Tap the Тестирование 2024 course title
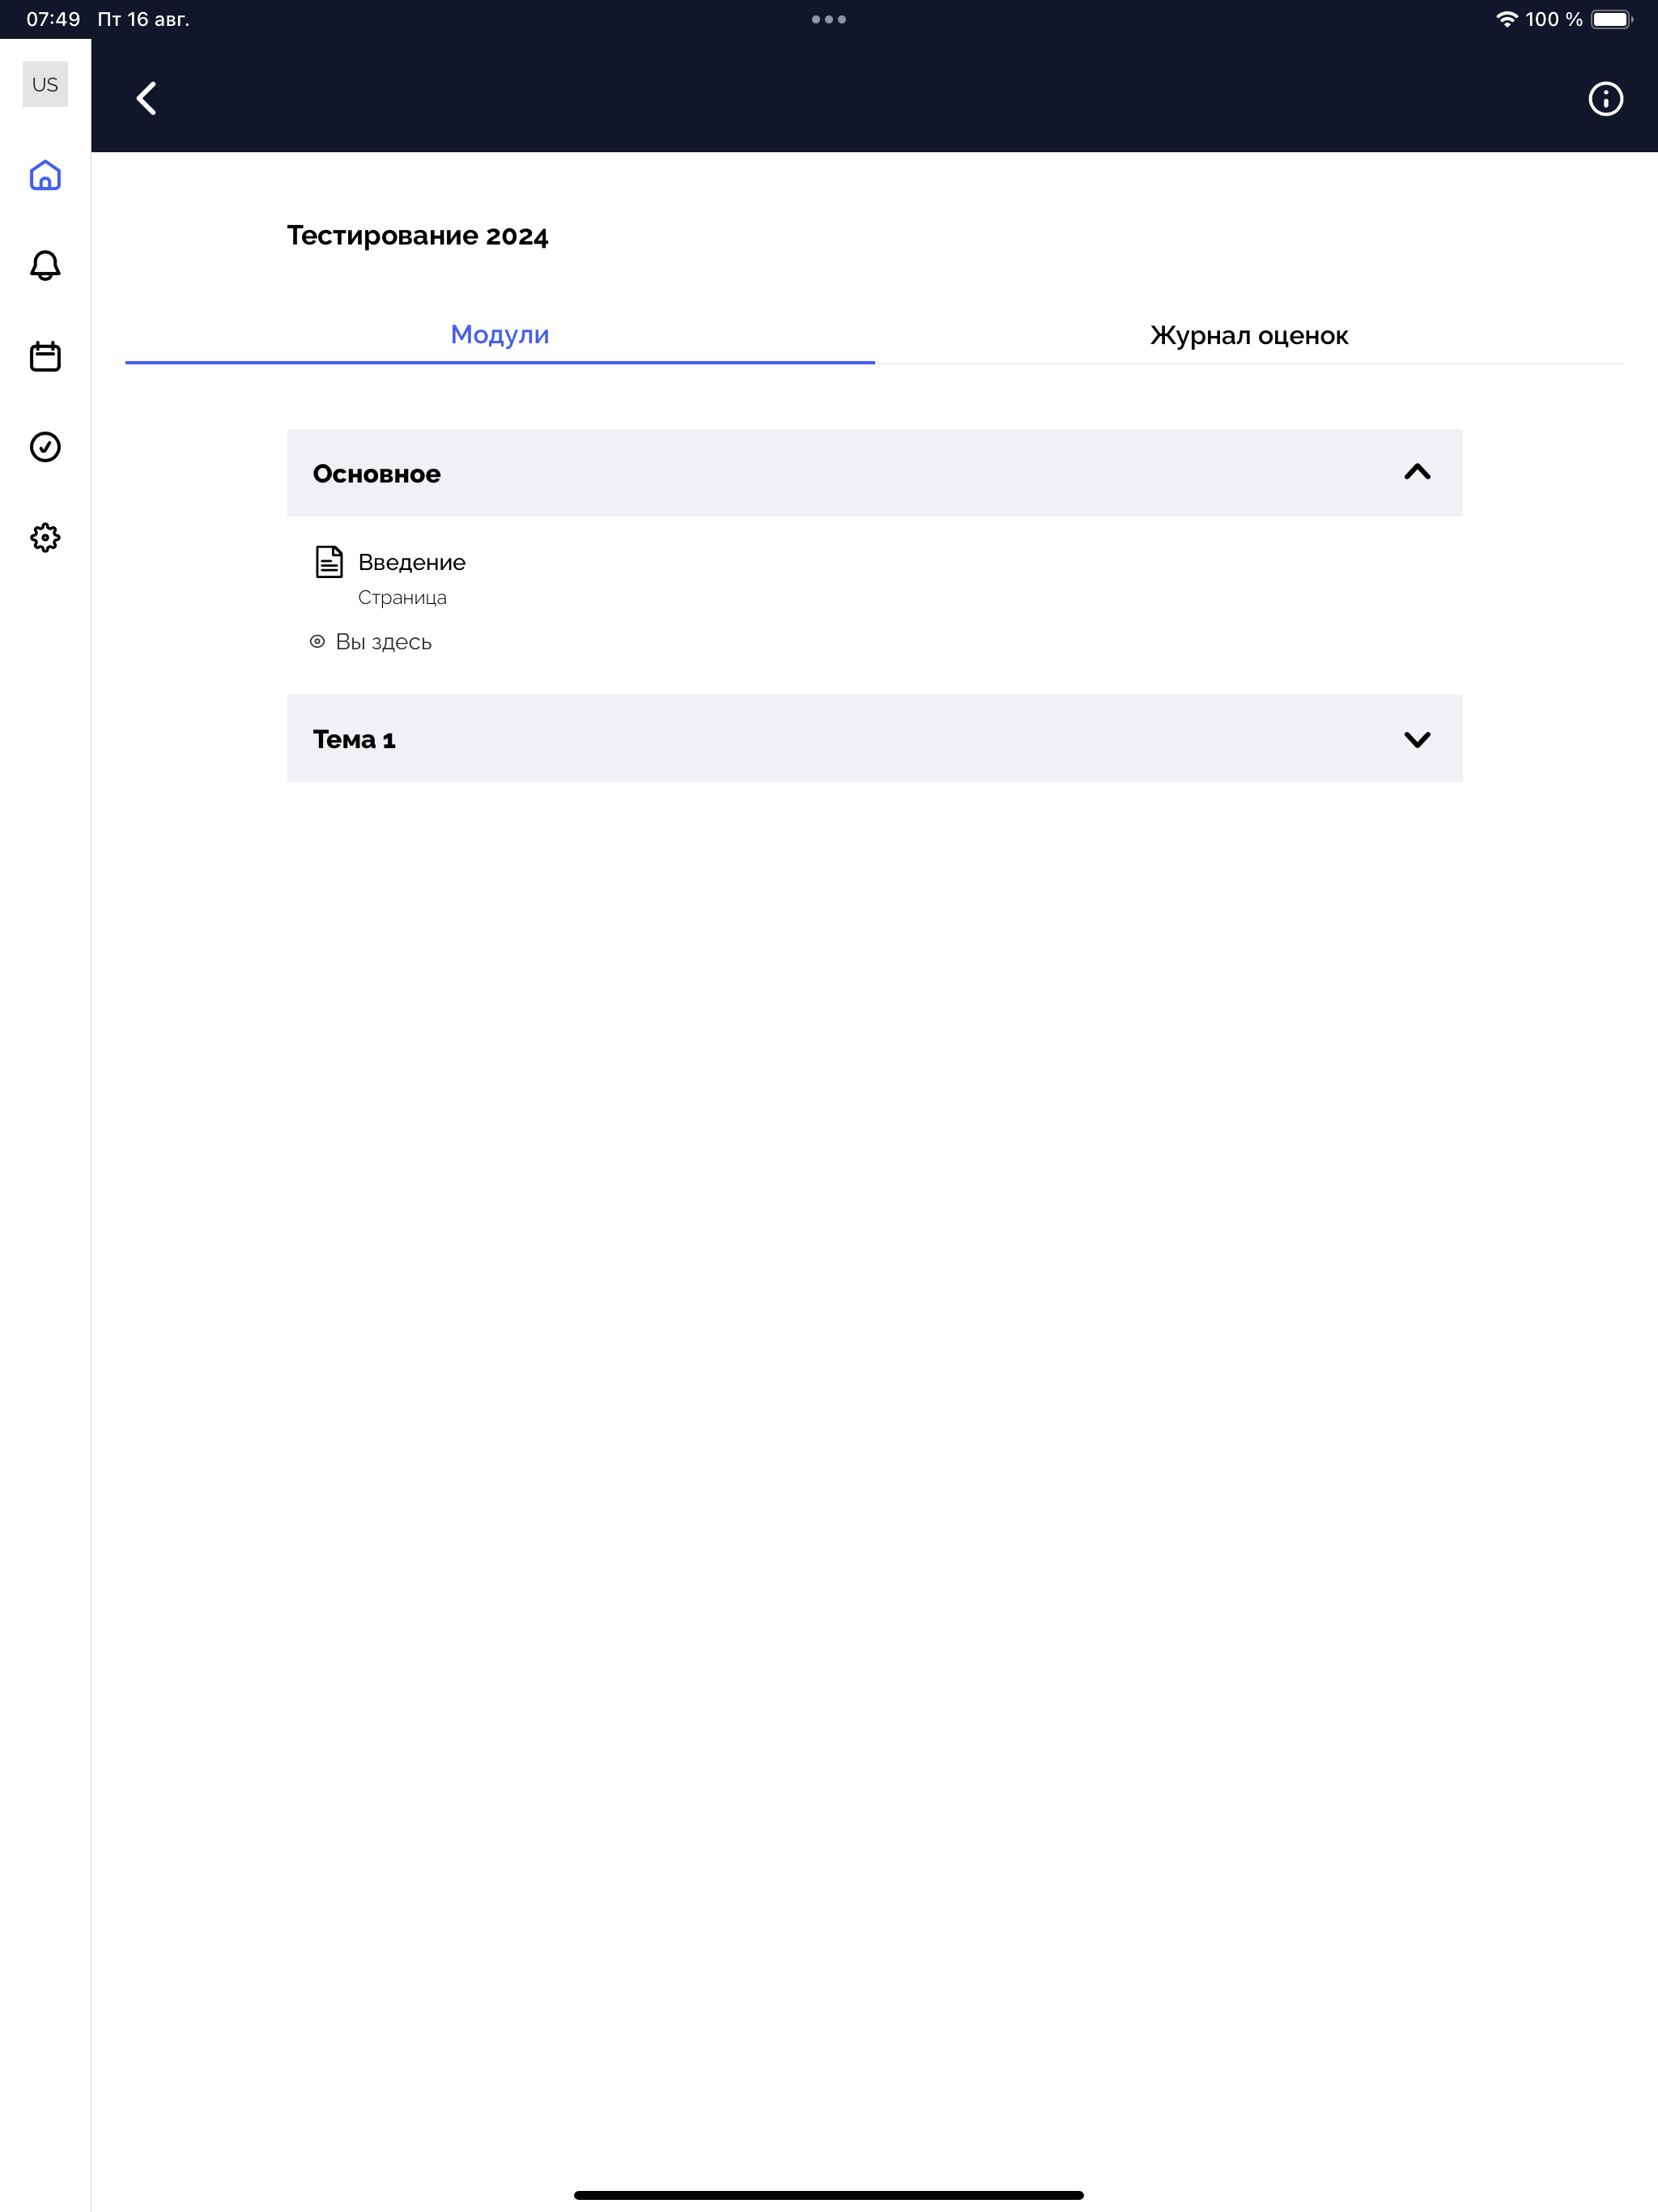Image resolution: width=1658 pixels, height=2212 pixels. [418, 236]
